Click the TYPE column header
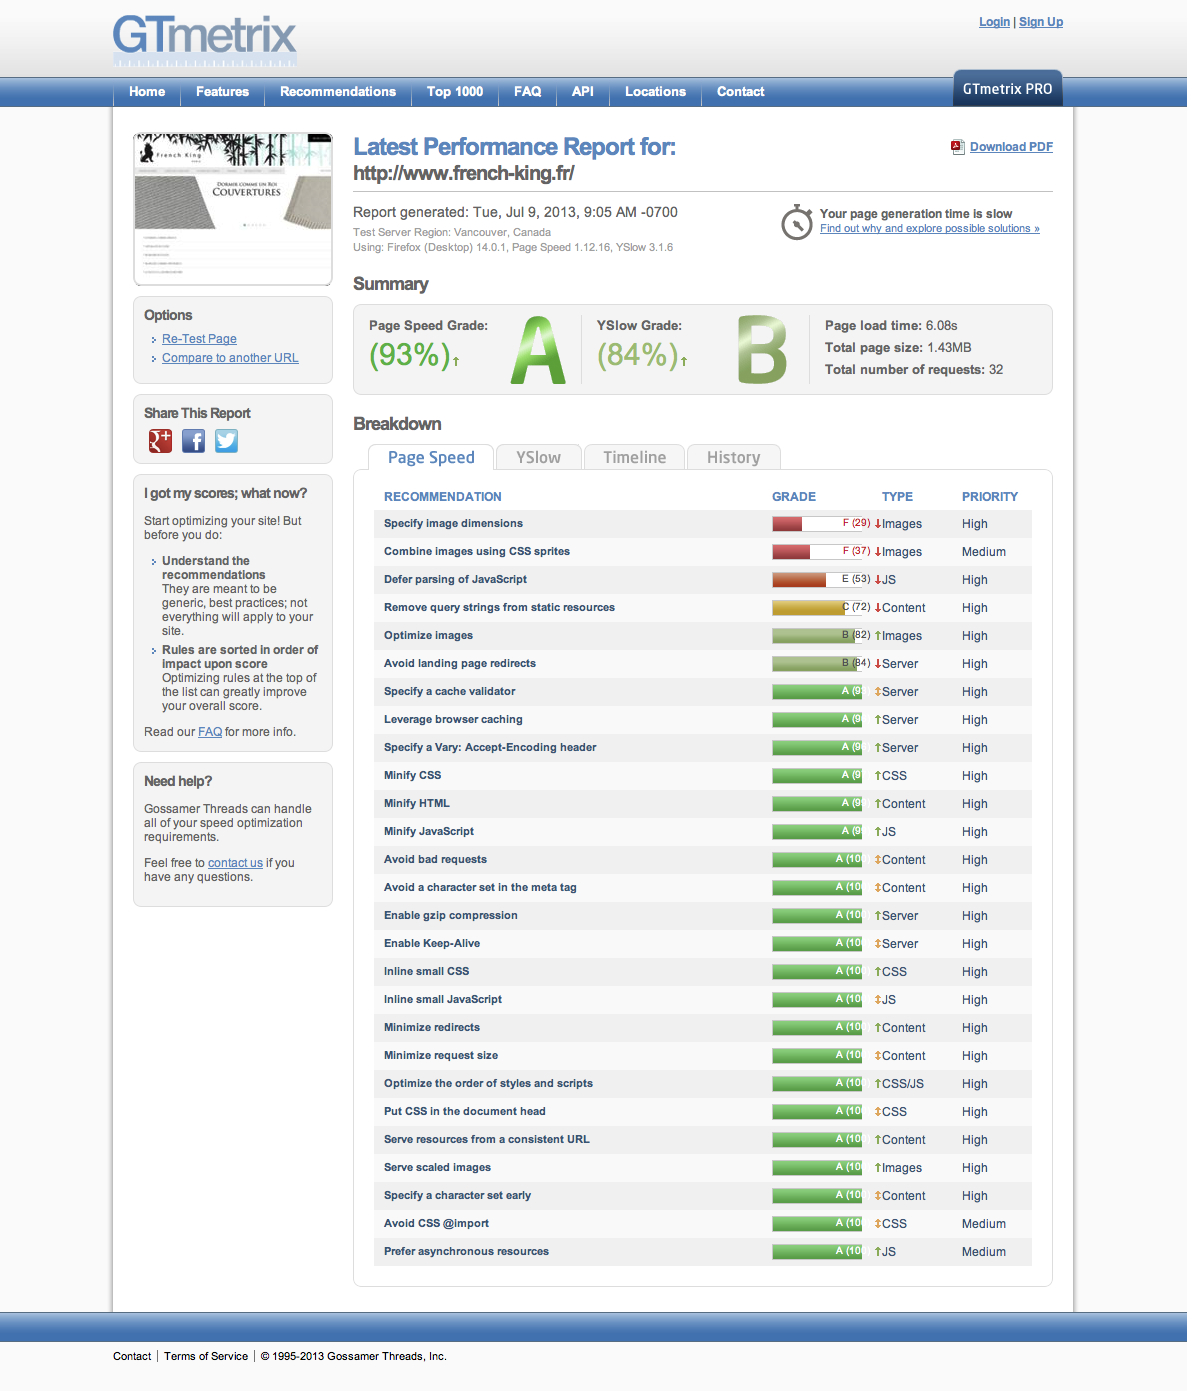 point(897,497)
